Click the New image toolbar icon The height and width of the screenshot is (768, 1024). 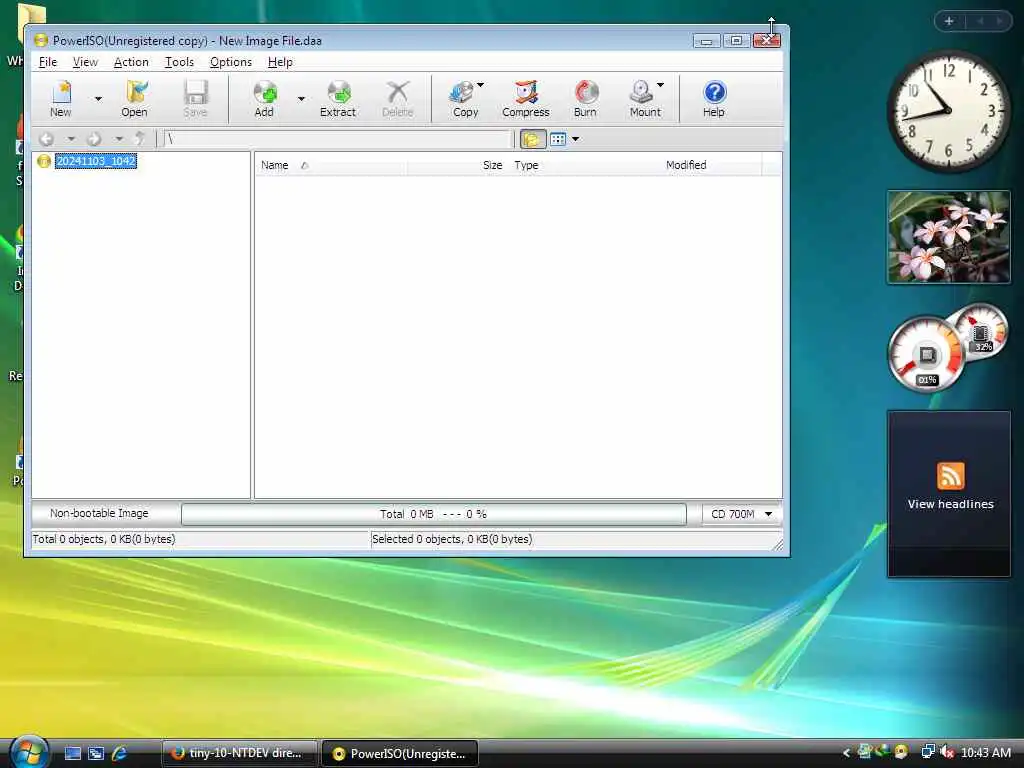point(61,99)
